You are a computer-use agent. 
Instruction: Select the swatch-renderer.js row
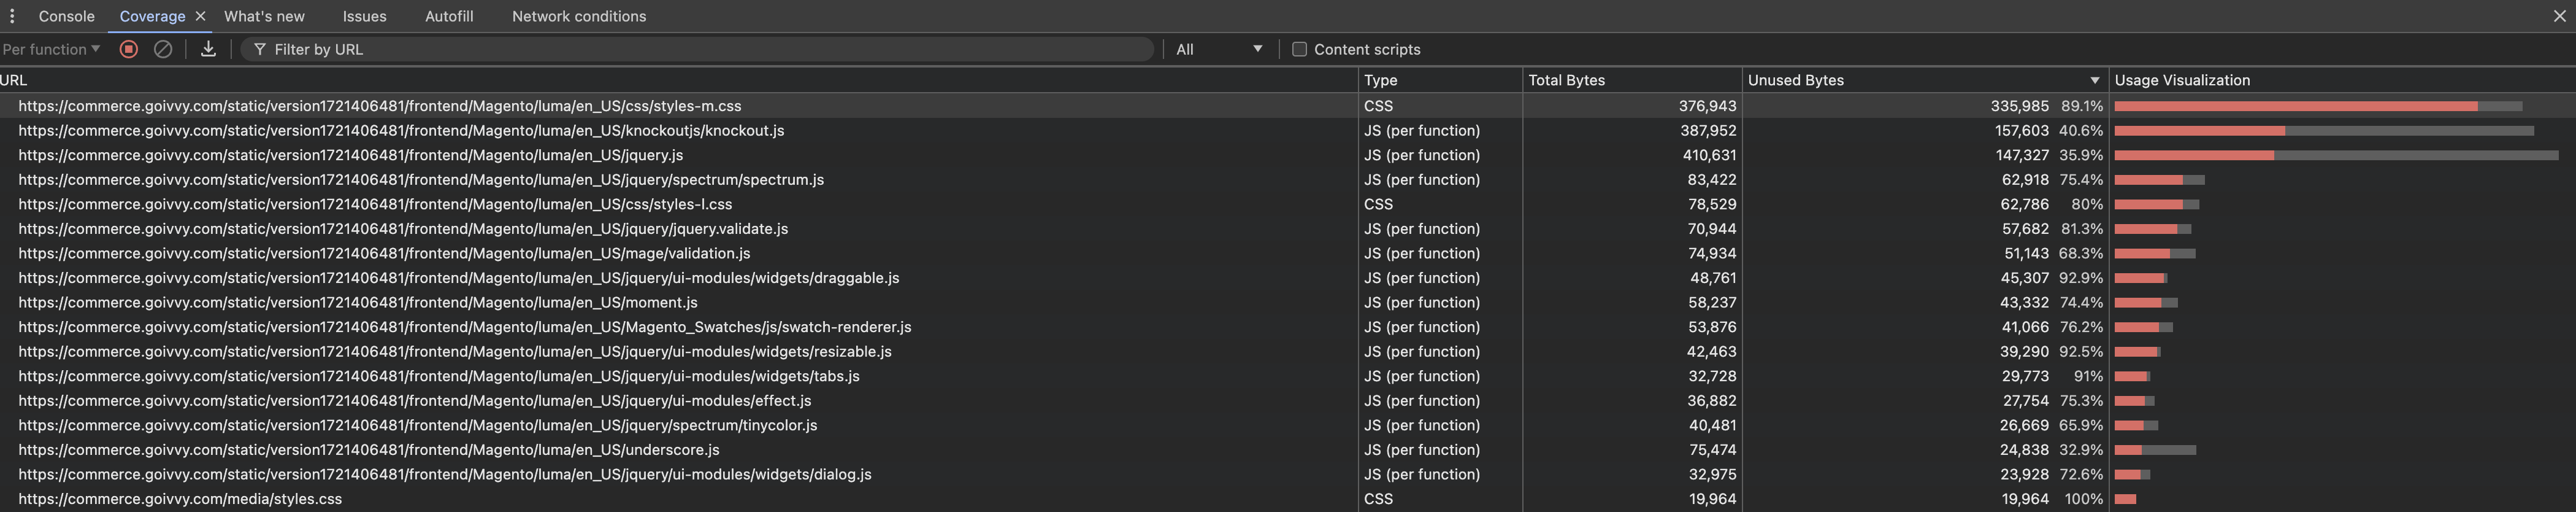pyautogui.click(x=1288, y=327)
